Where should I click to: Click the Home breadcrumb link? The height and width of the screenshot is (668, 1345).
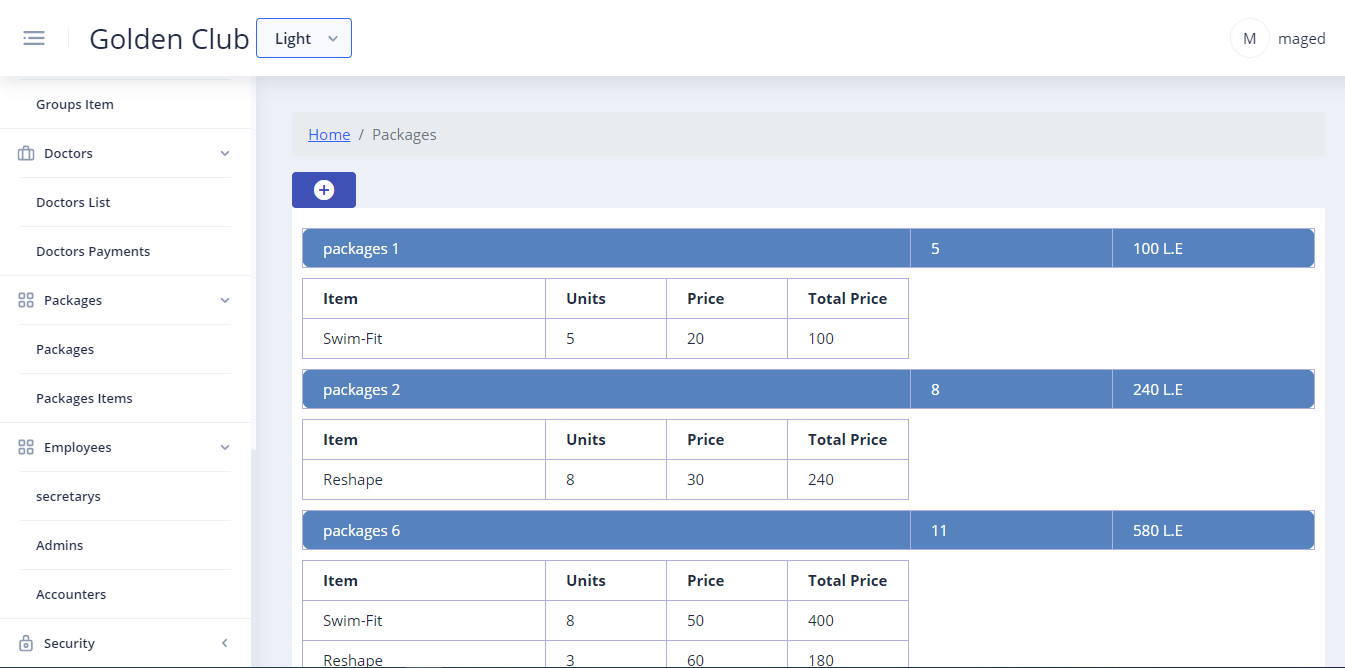[x=329, y=134]
